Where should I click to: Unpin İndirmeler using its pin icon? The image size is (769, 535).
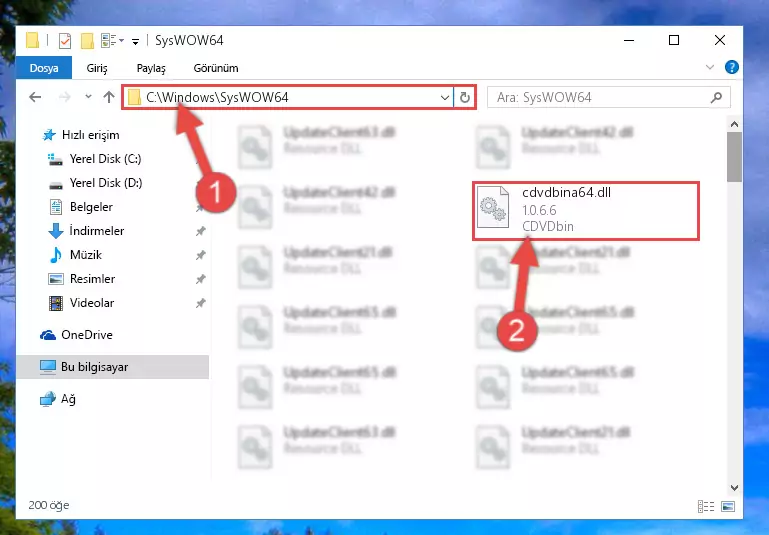201,231
